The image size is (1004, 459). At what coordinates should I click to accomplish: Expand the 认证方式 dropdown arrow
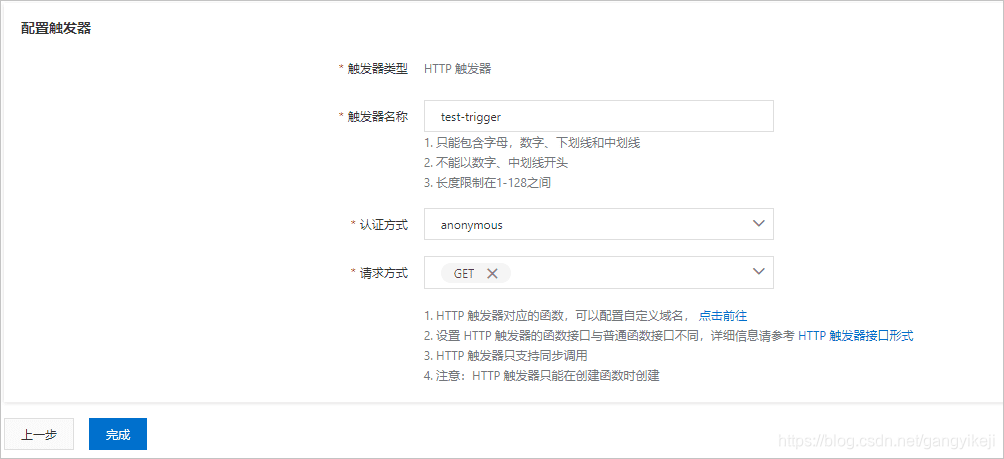point(759,223)
